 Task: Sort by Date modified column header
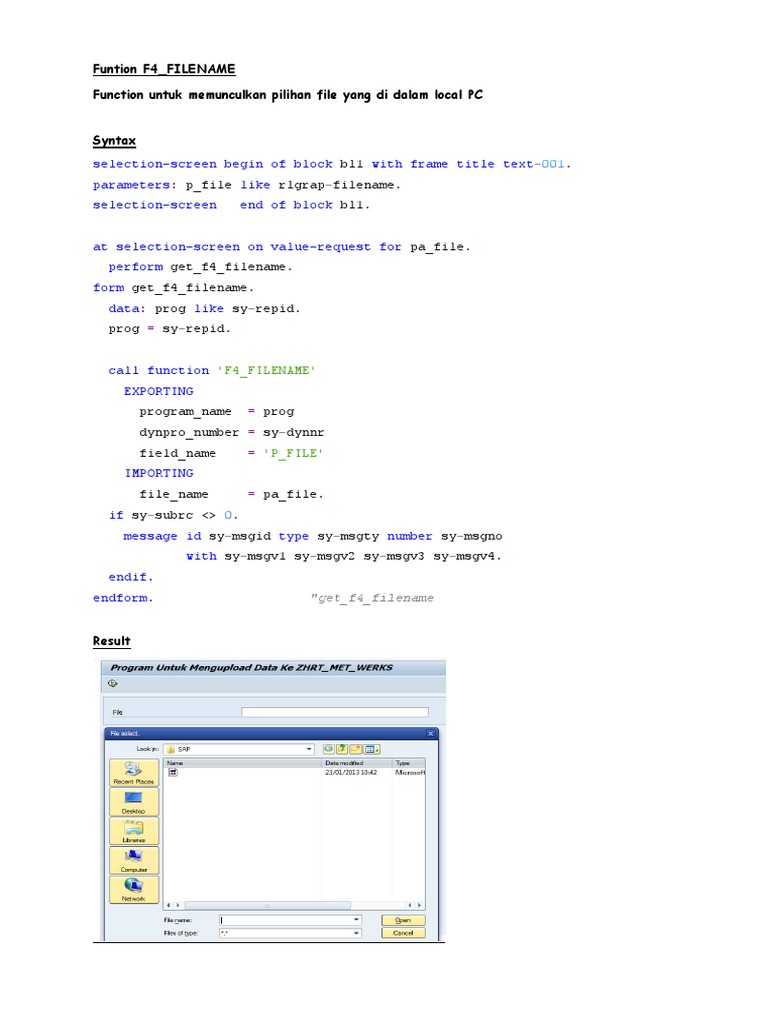pos(357,763)
